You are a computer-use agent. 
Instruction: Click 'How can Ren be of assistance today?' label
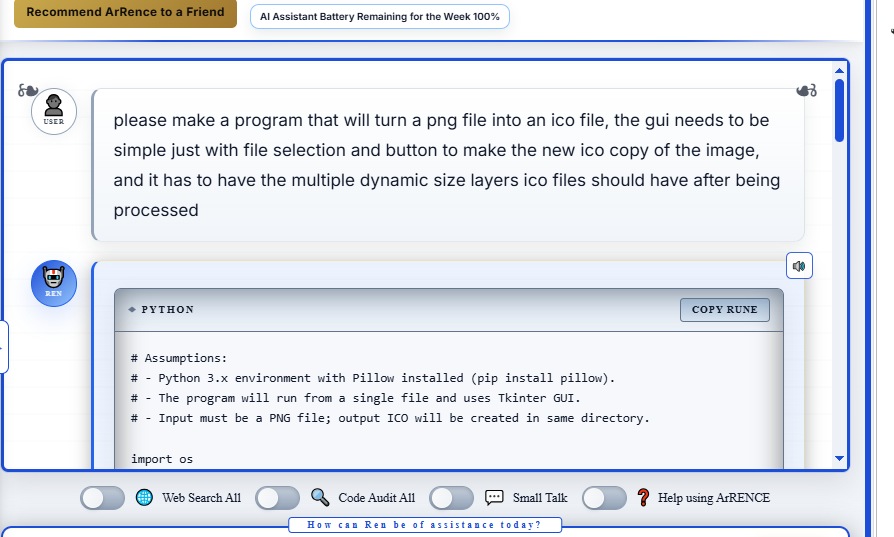425,524
